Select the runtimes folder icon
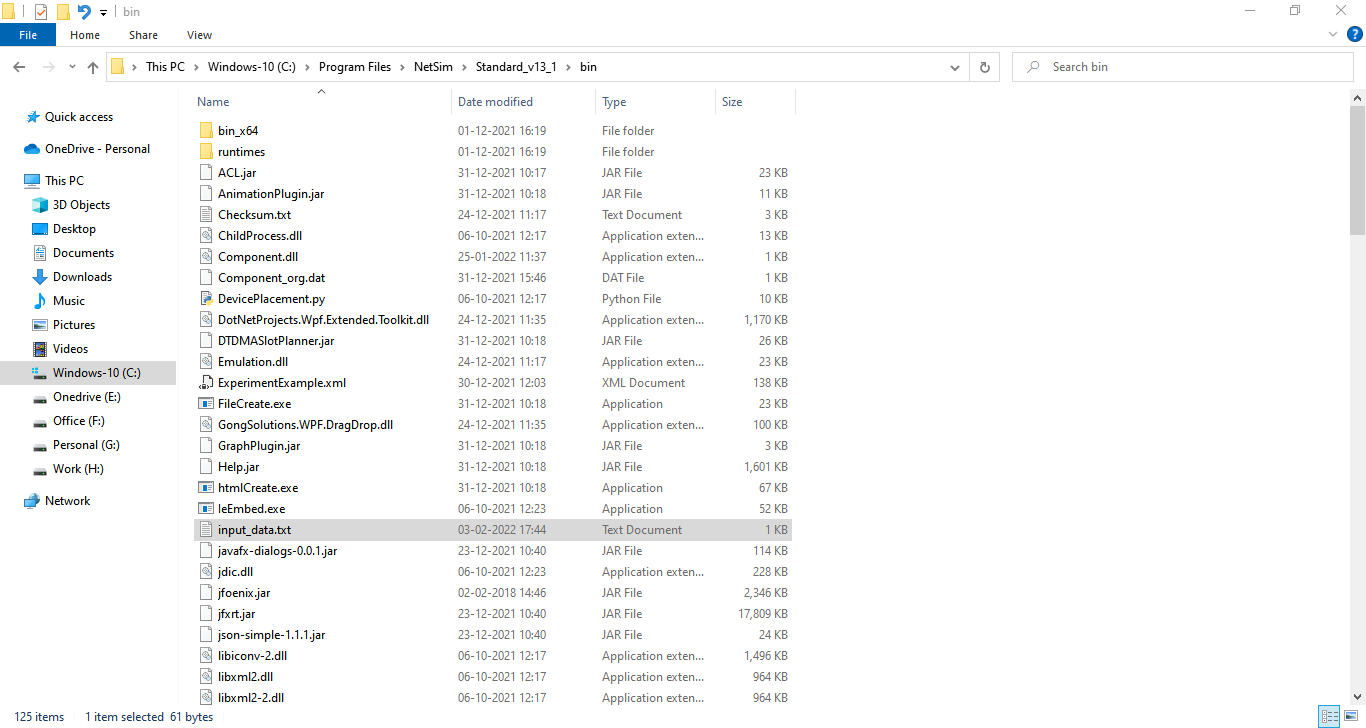Screen dimensions: 1366x728 pyautogui.click(x=206, y=152)
